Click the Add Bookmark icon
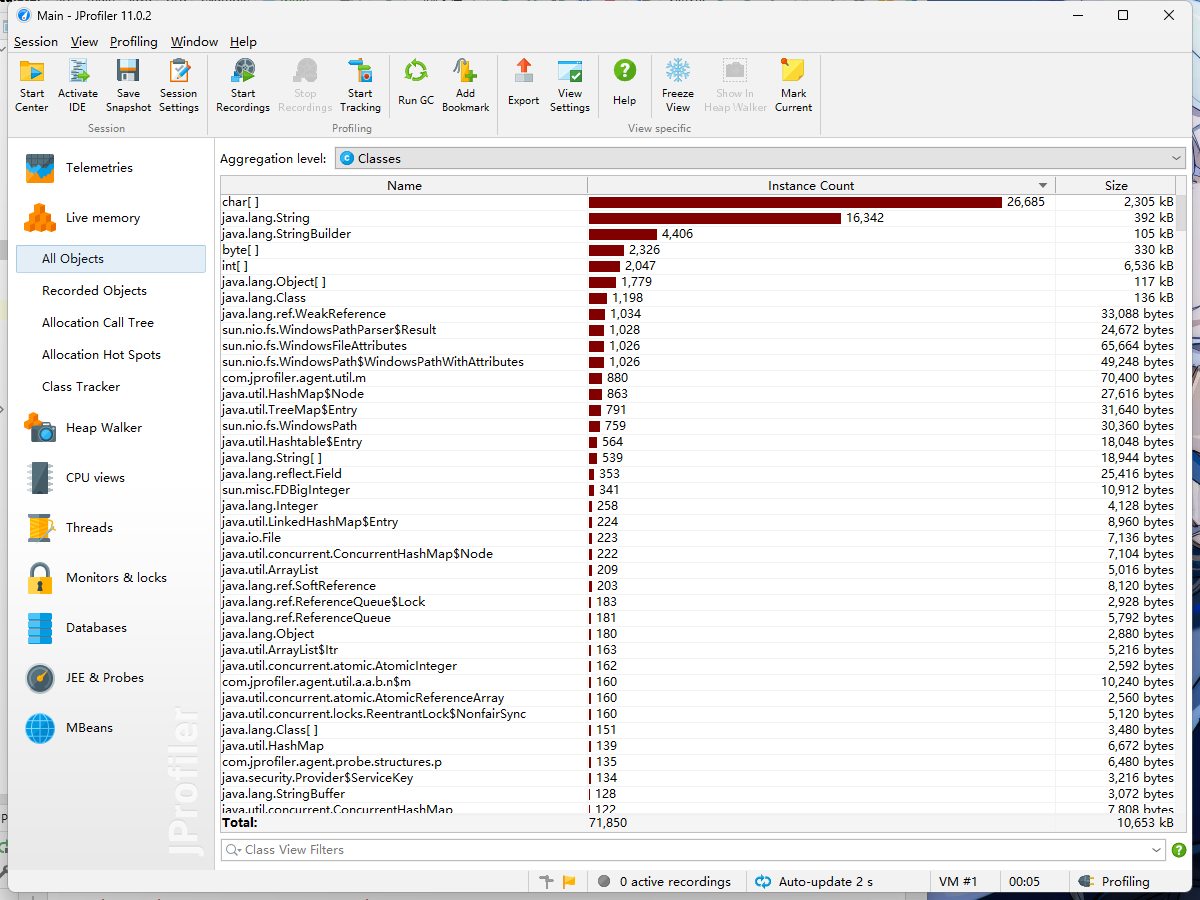 (466, 85)
